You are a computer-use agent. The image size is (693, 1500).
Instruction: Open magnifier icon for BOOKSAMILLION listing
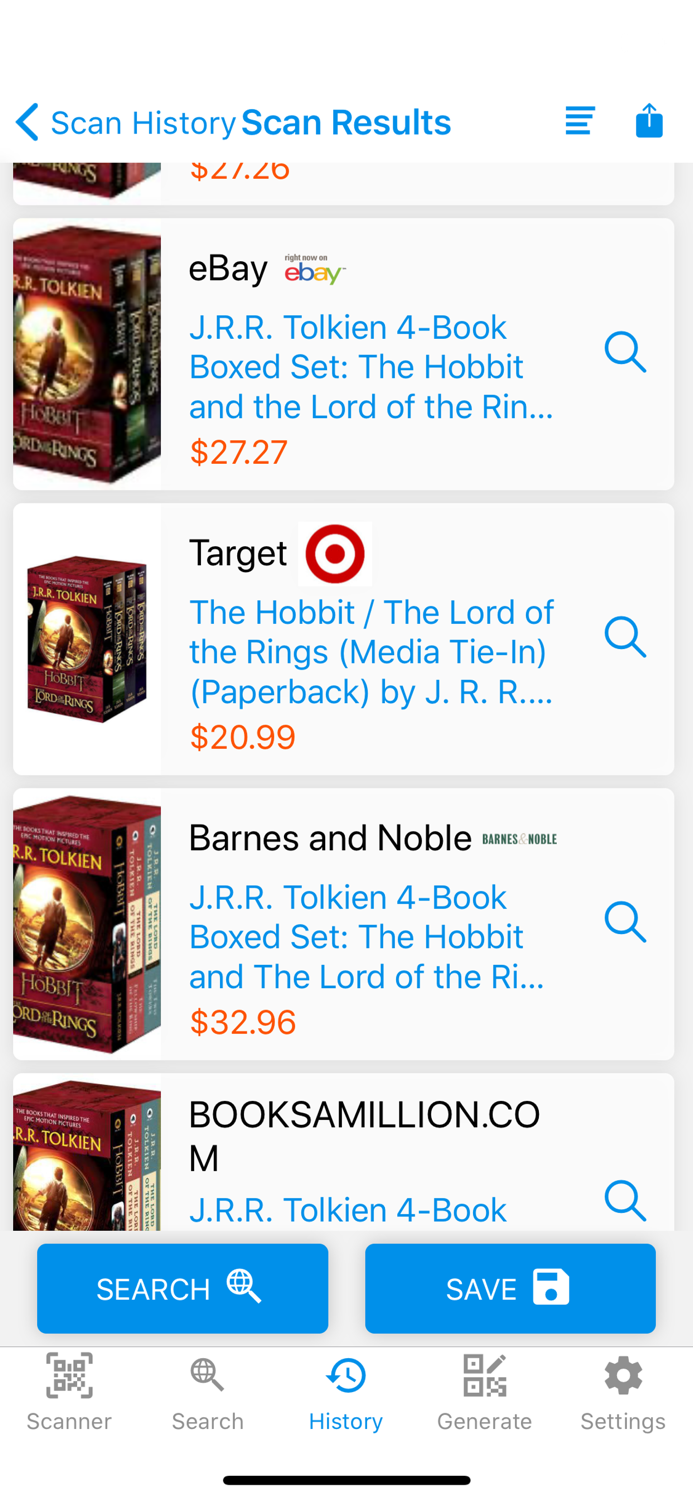click(626, 1200)
